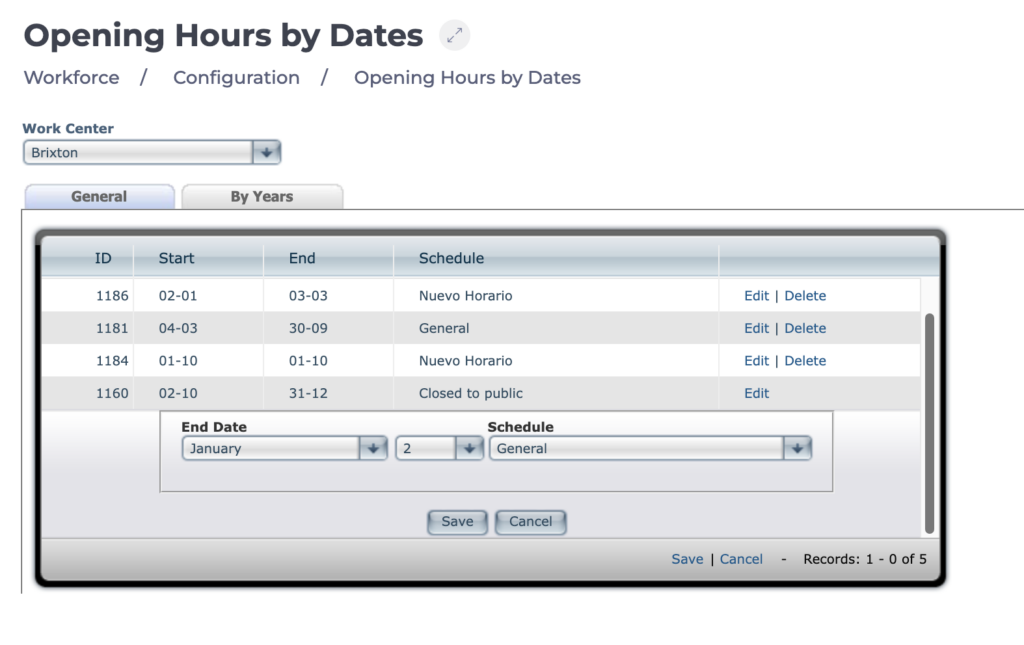The width and height of the screenshot is (1024, 645).
Task: Click the Save link in the footer bar
Action: point(687,559)
